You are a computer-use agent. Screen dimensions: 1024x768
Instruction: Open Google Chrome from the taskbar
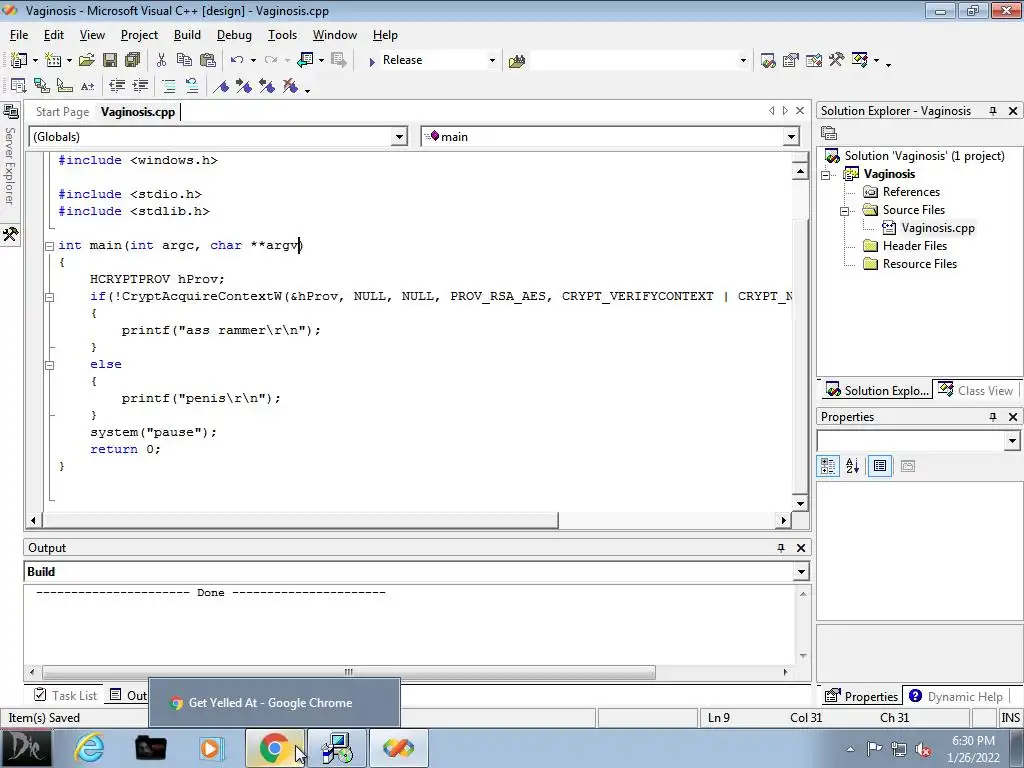pyautogui.click(x=274, y=748)
